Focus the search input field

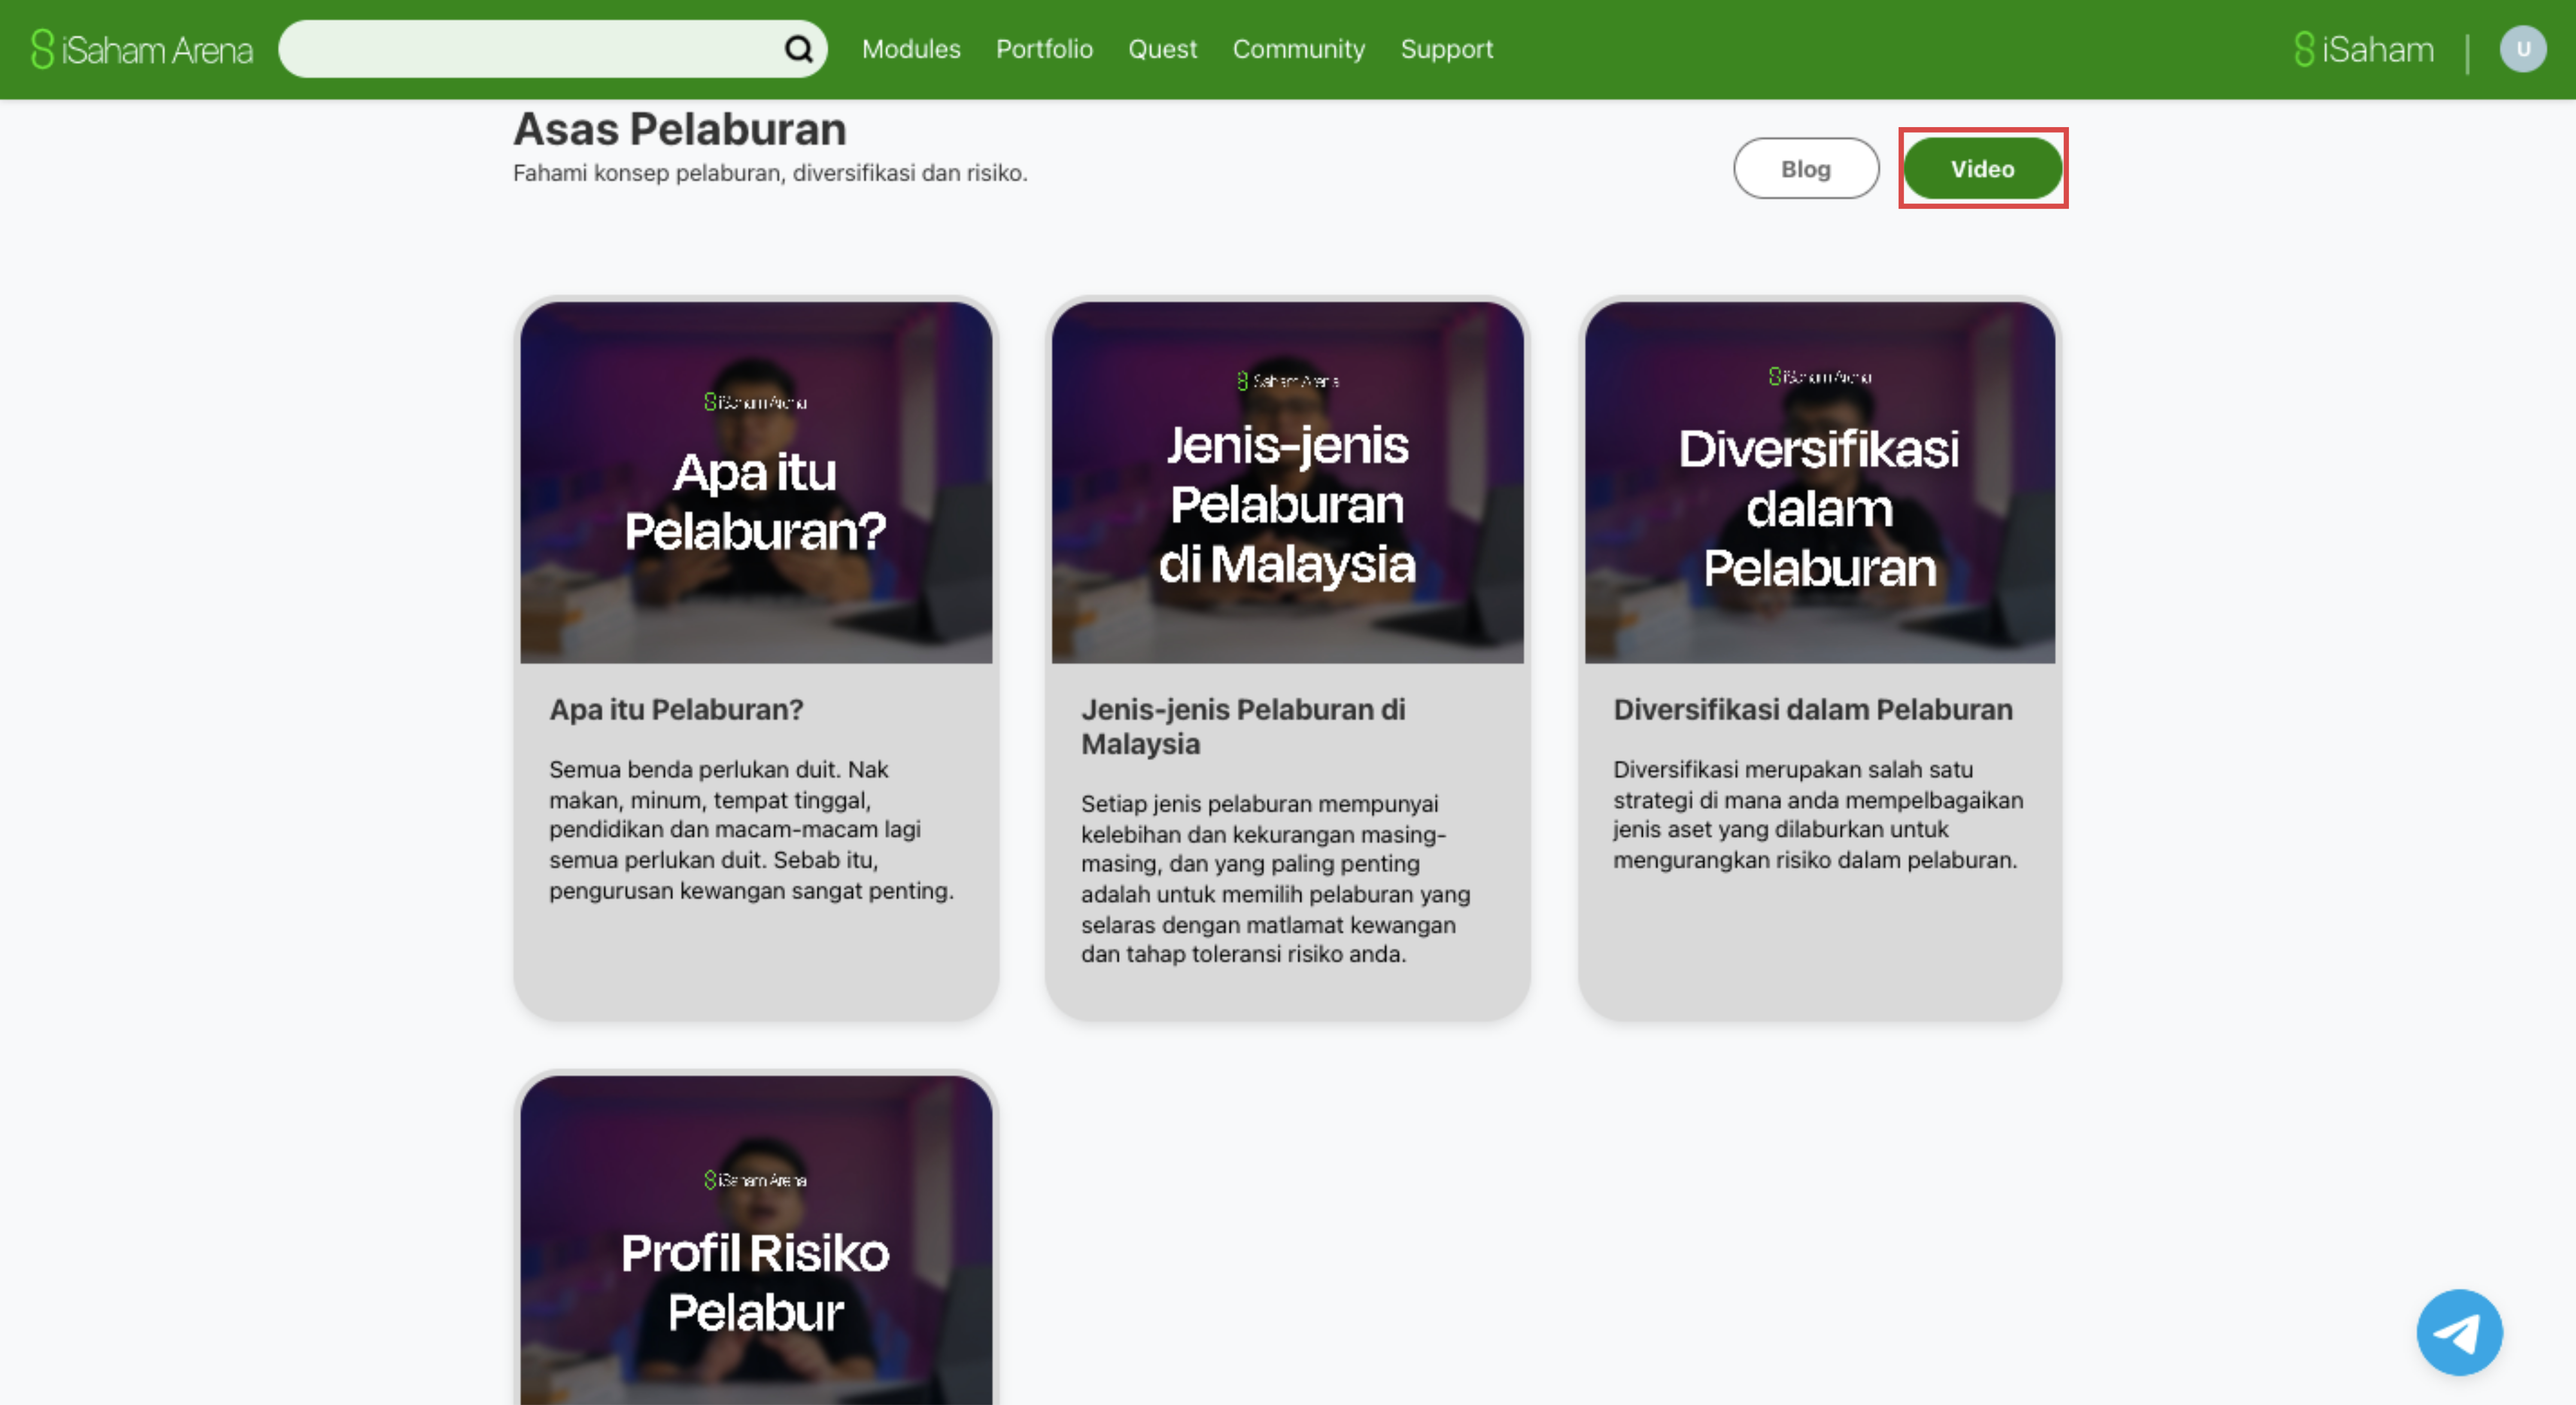(x=530, y=49)
